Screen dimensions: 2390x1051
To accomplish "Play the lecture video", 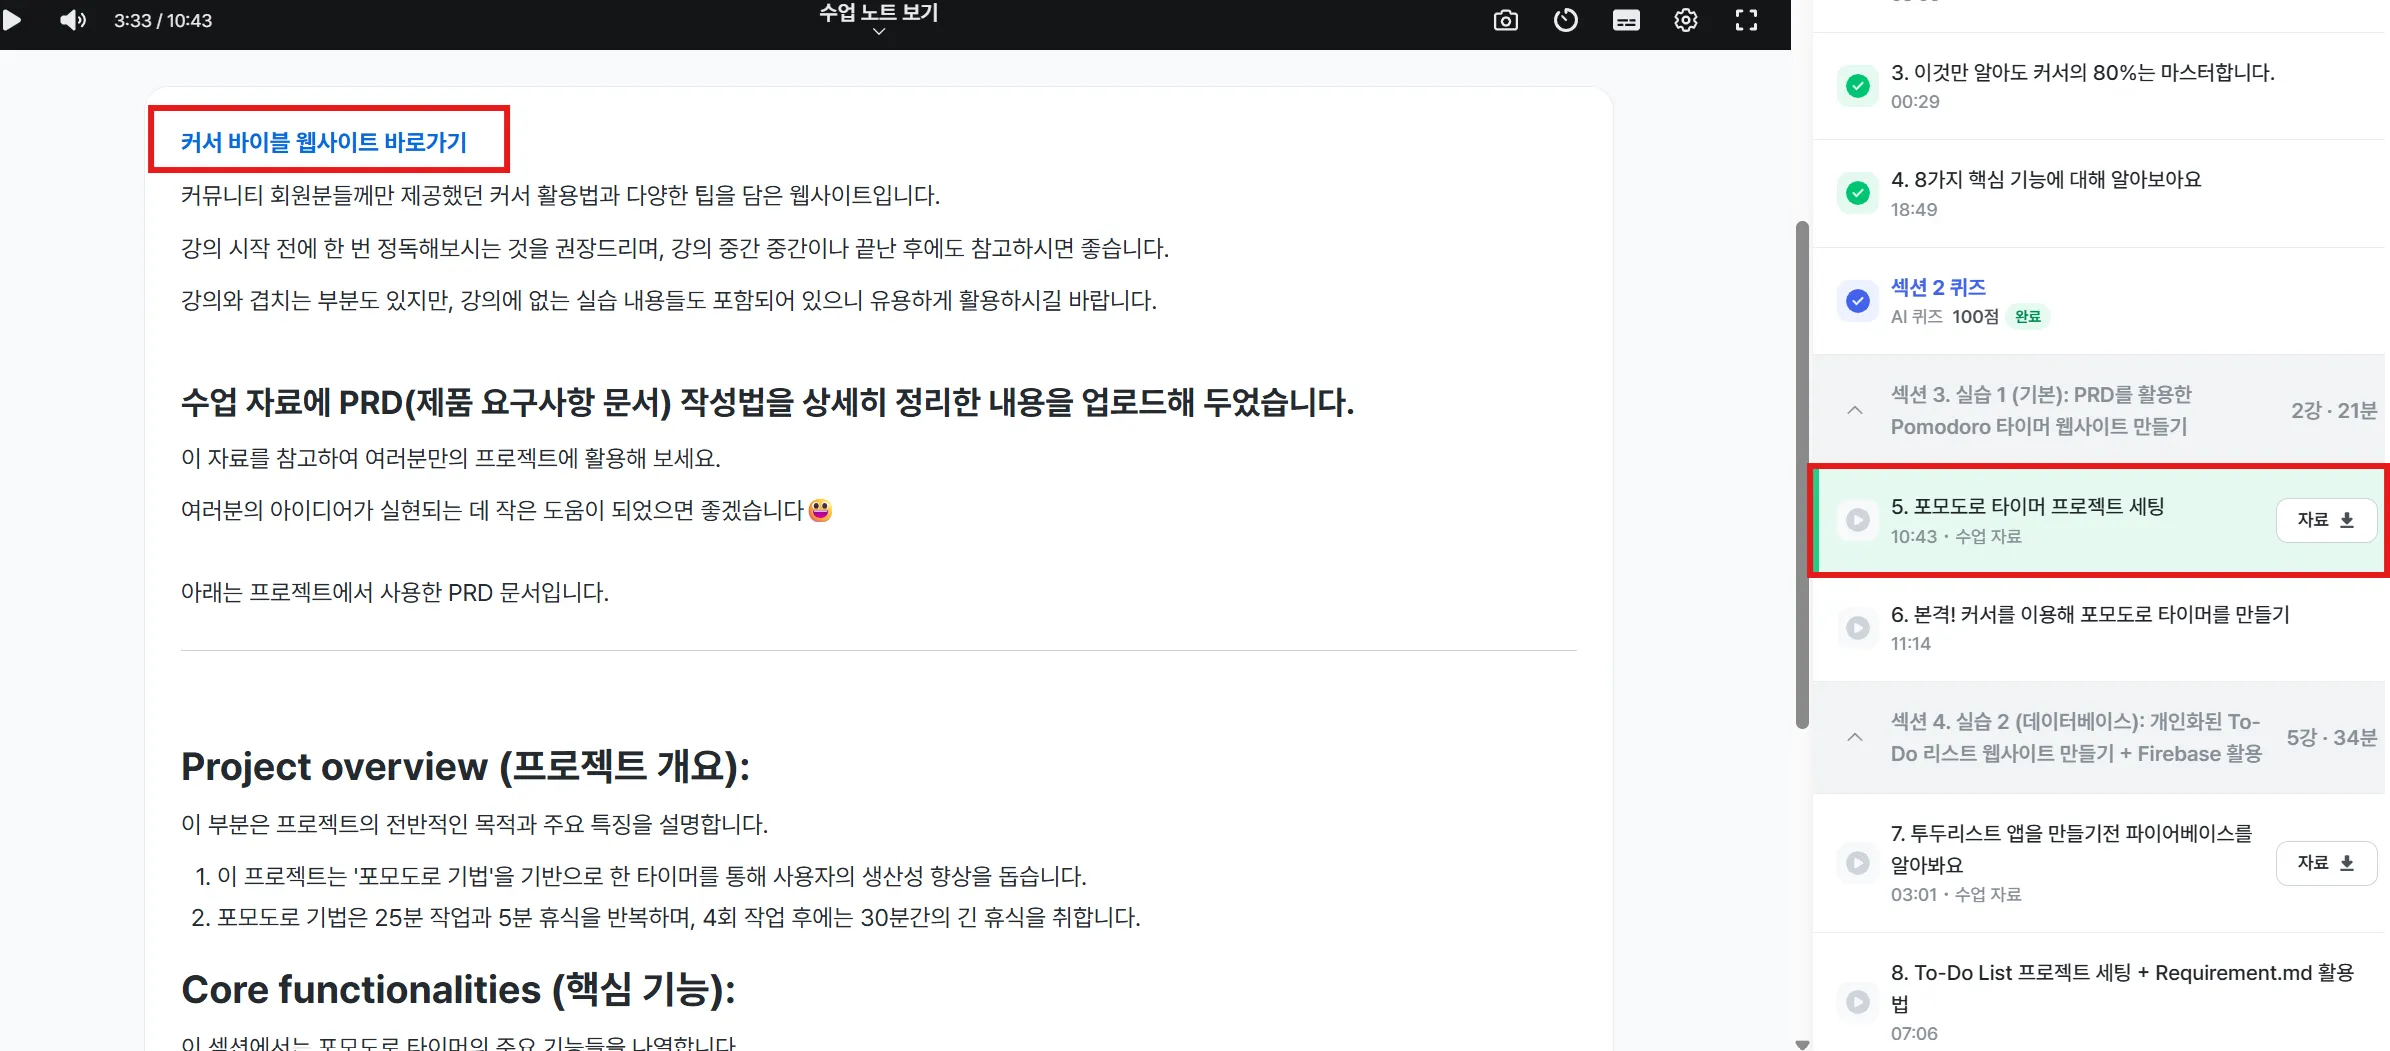I will pos(12,20).
